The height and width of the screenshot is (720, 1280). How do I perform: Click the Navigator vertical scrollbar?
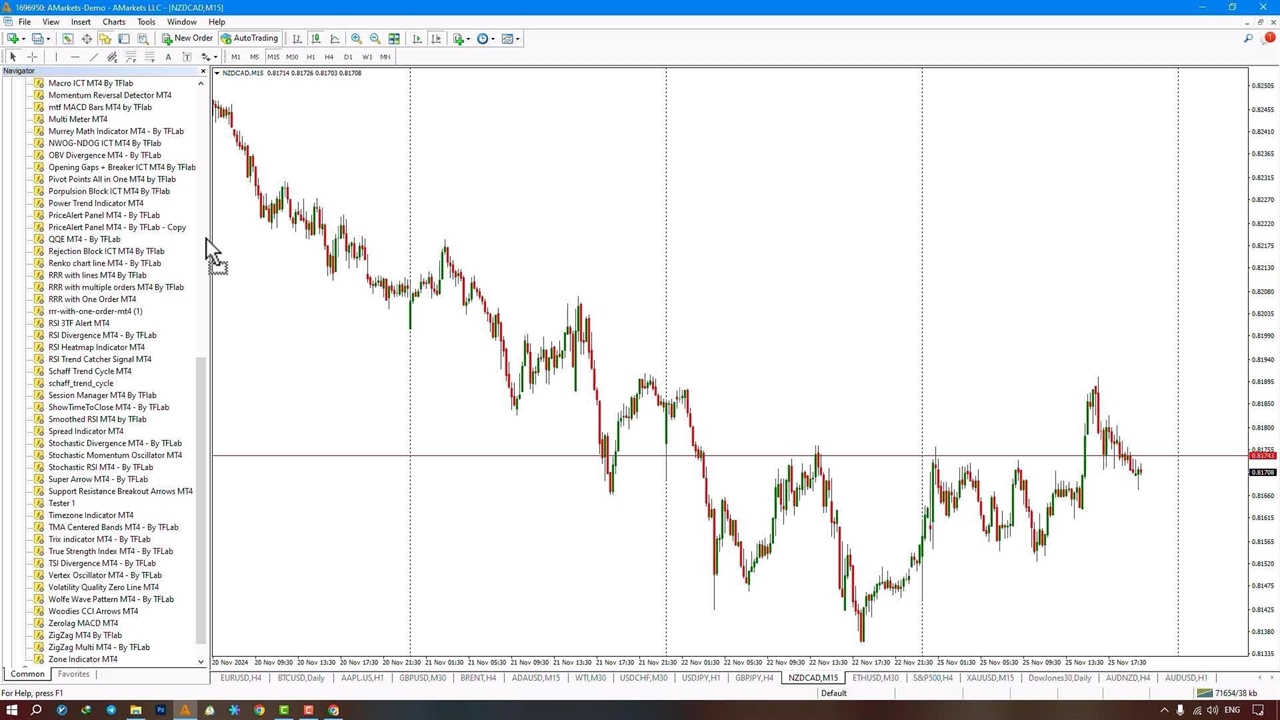click(201, 500)
